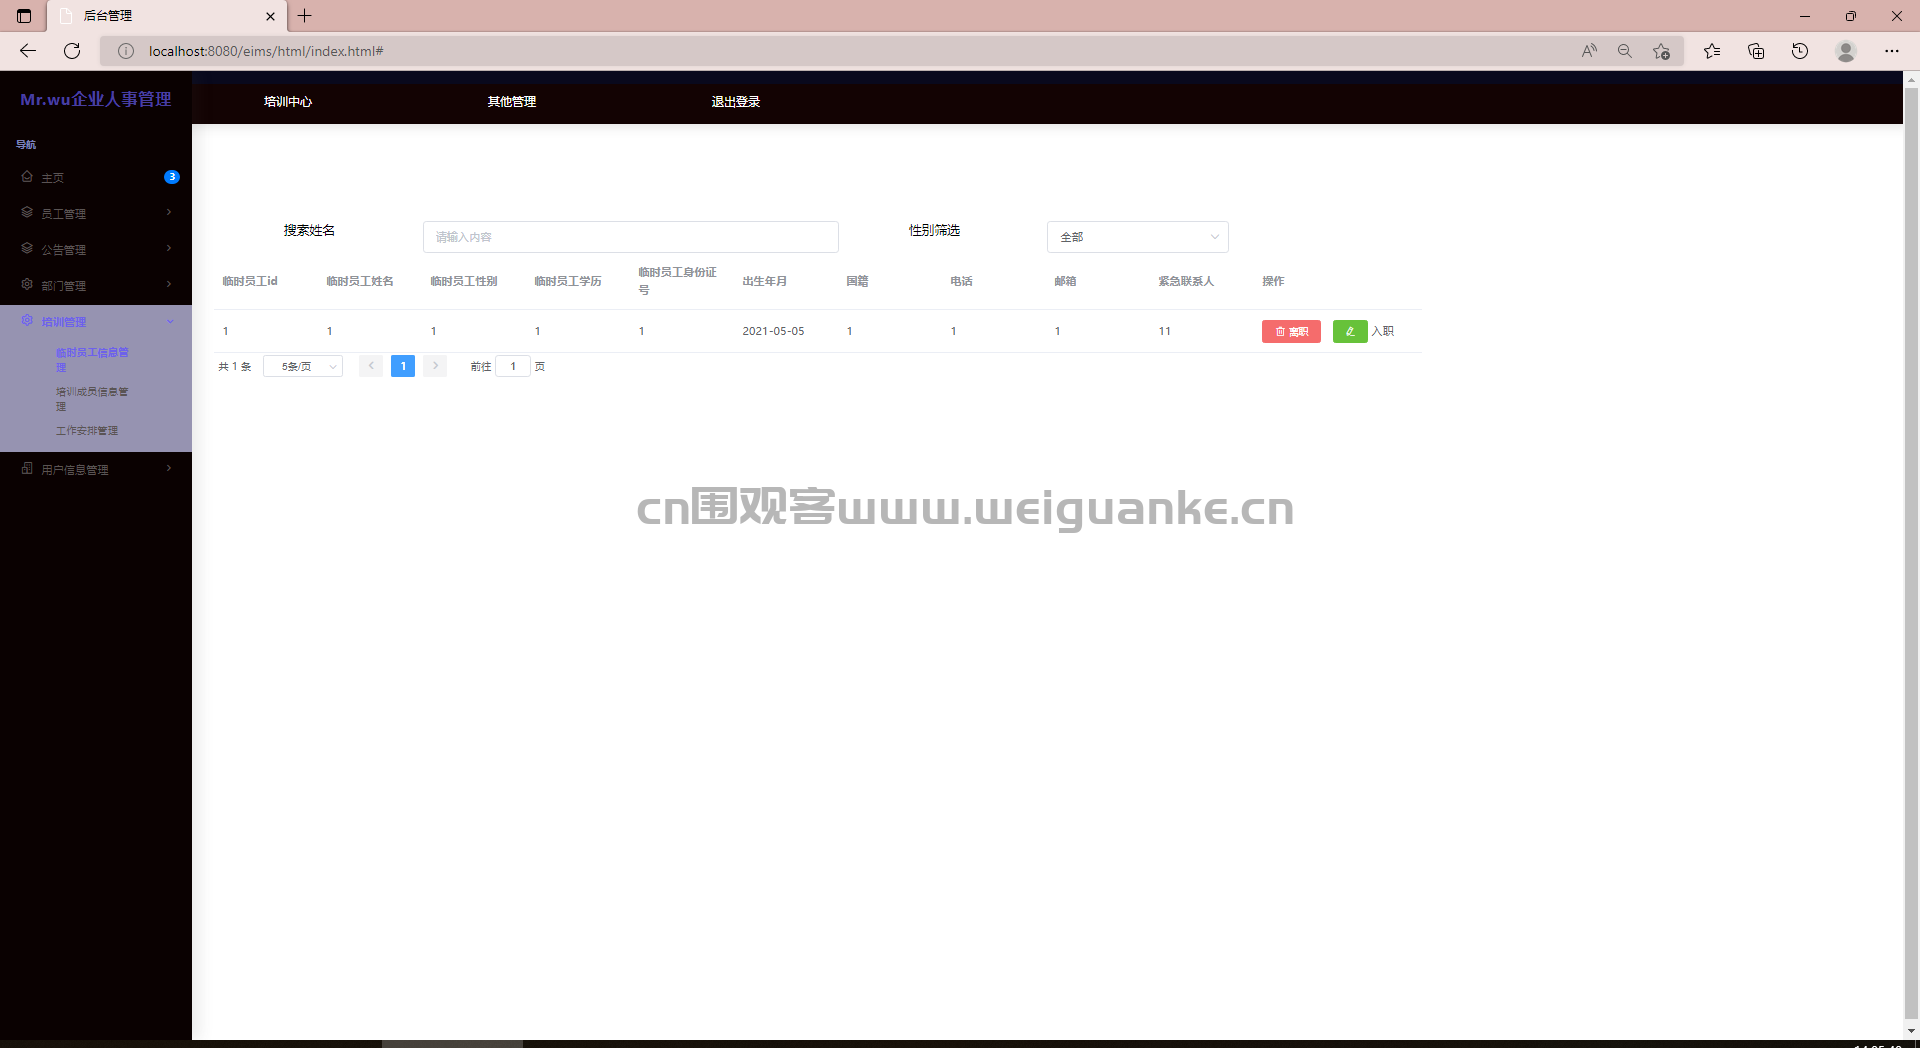
Task: Open the 其他管理 top menu
Action: click(512, 102)
